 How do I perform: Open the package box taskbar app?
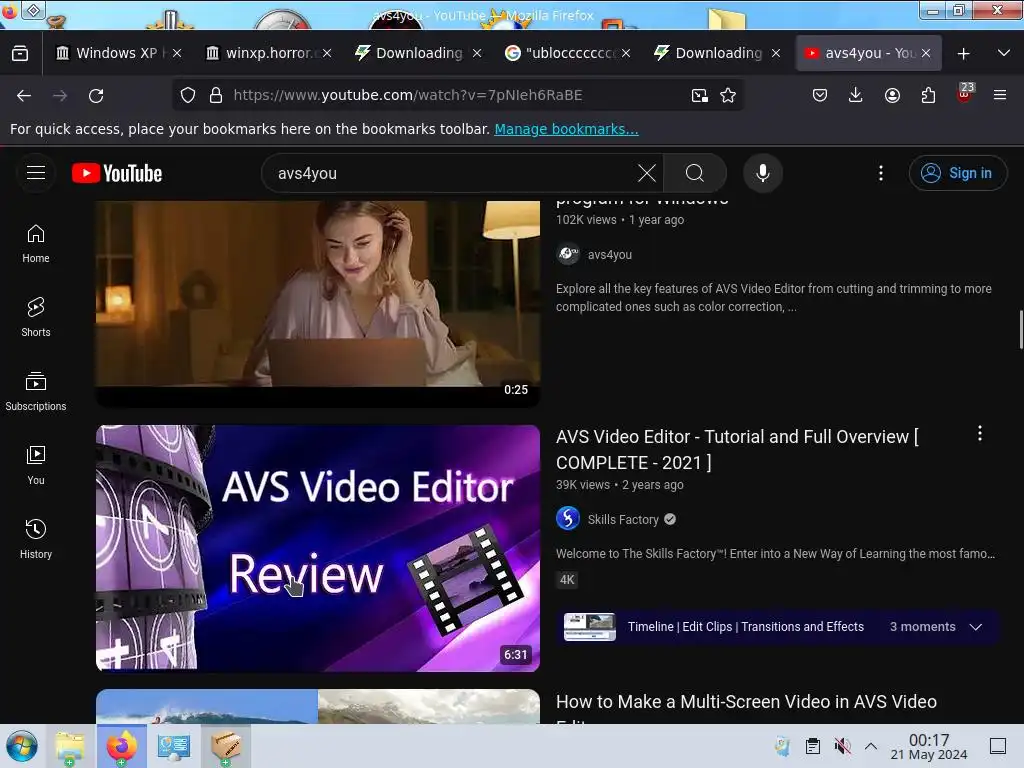[x=226, y=746]
